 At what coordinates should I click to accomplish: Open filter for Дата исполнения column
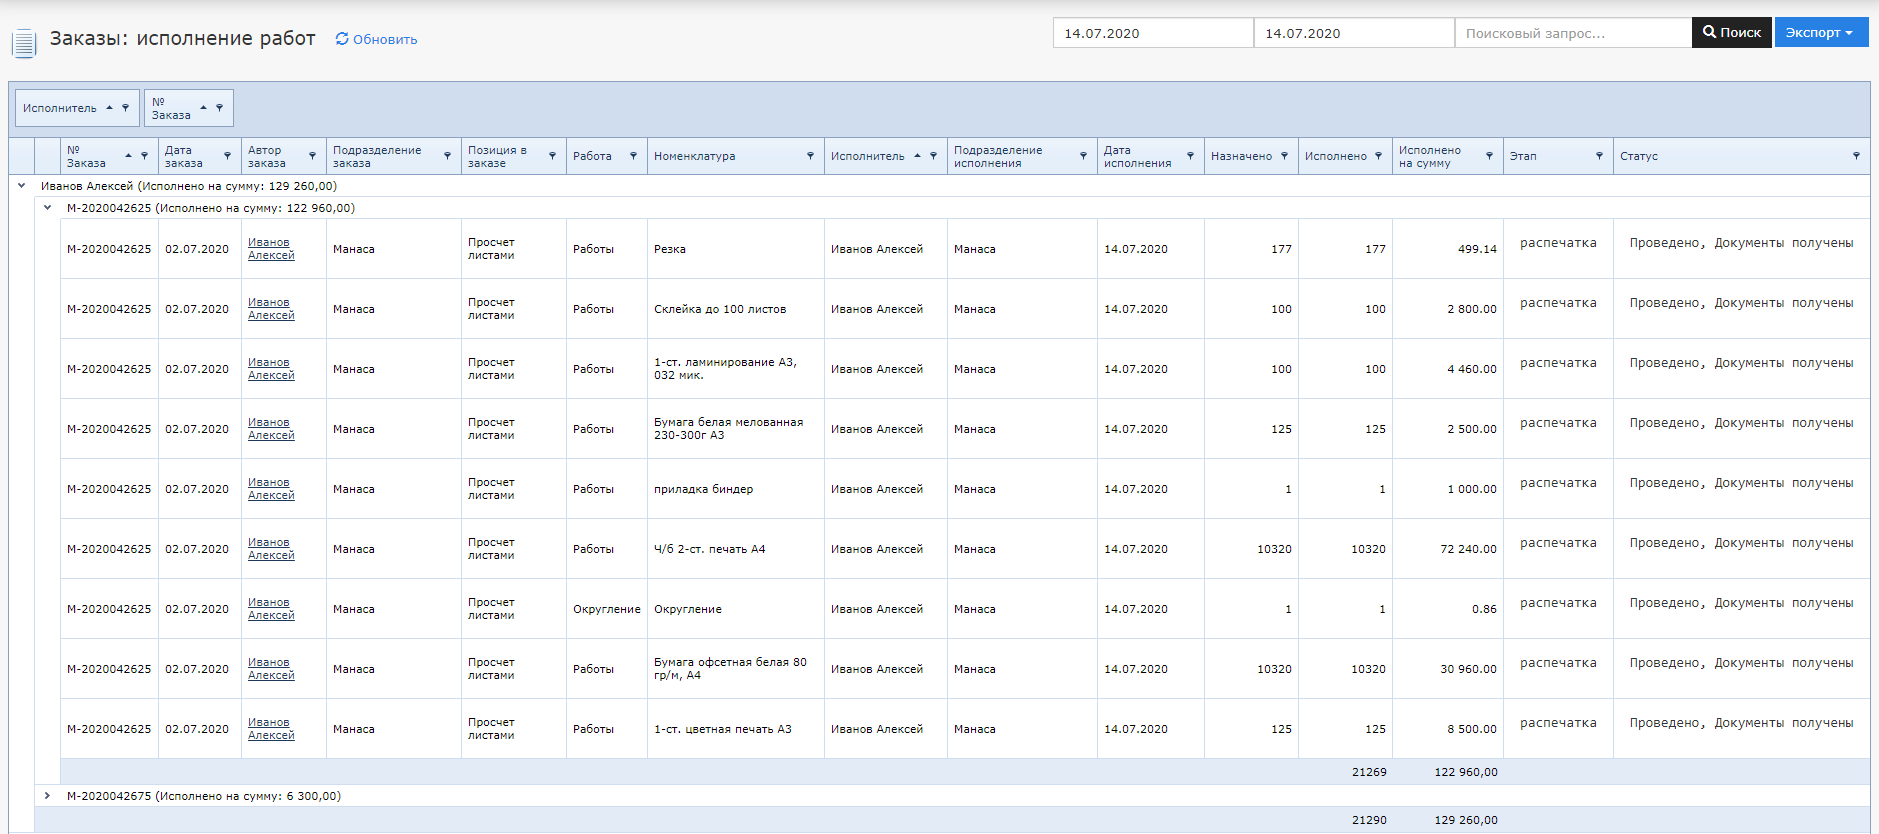pos(1191,156)
